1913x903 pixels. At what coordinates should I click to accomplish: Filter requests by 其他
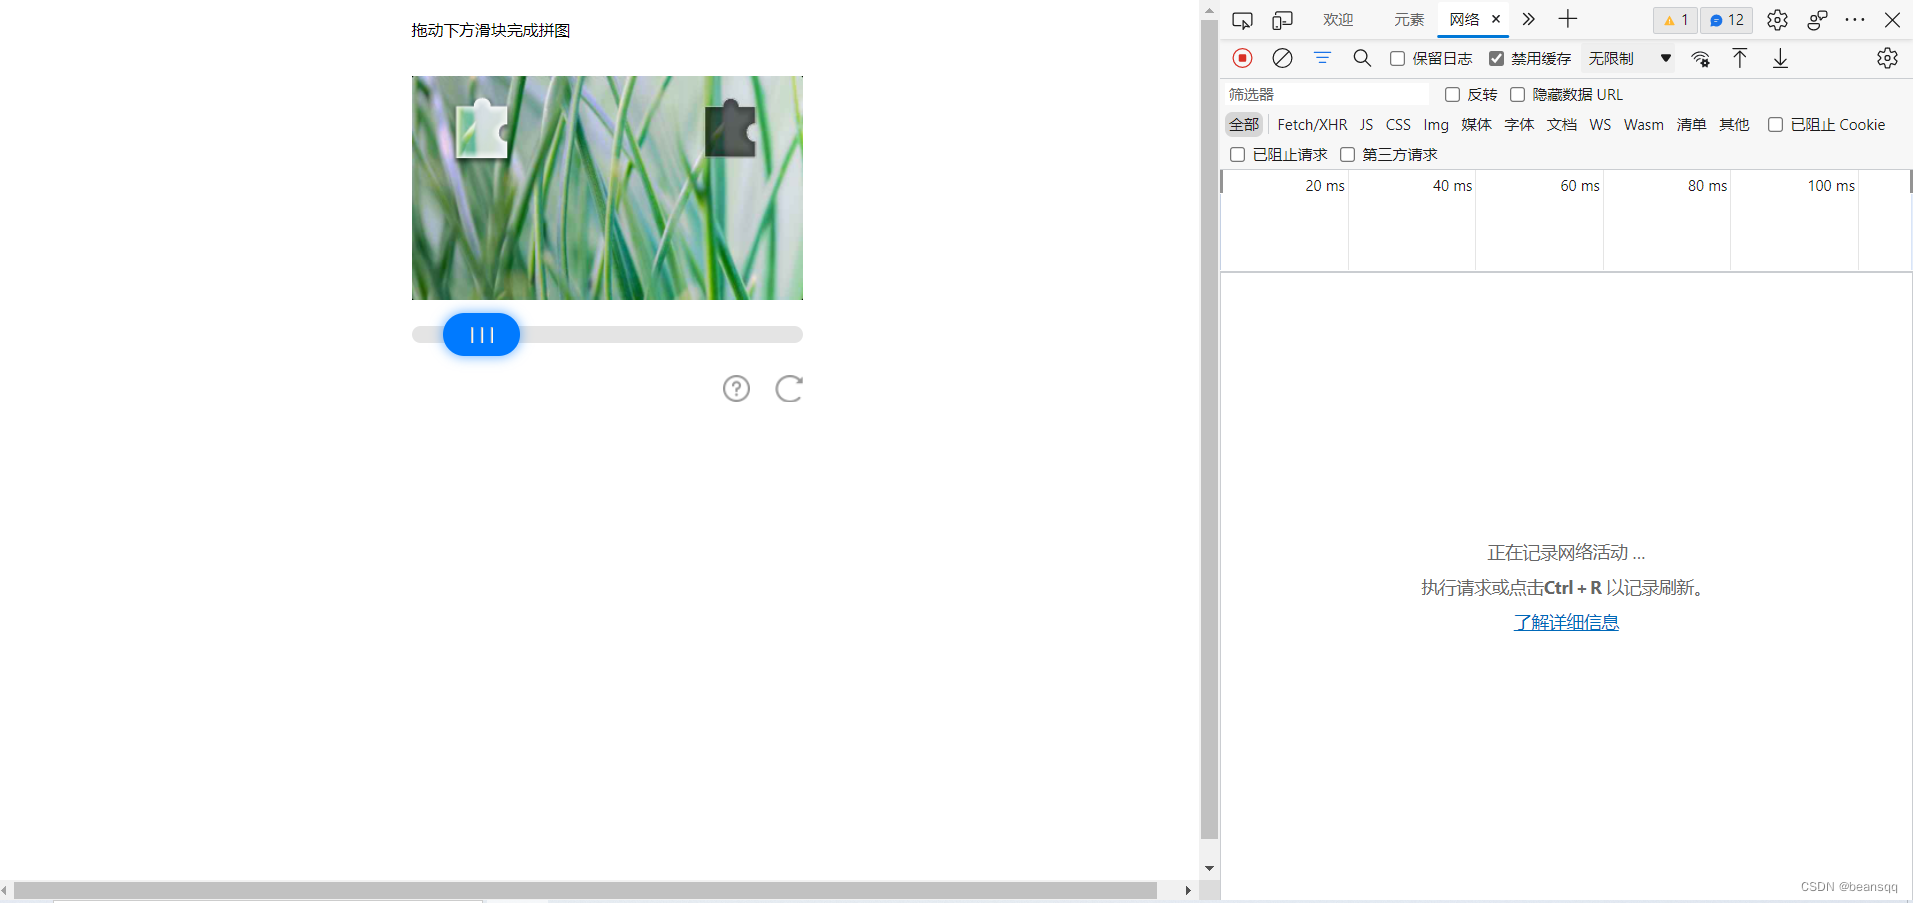tap(1734, 124)
